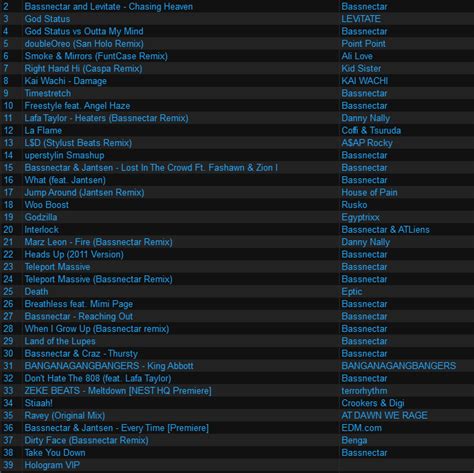Click artist 'LEVITATE'
The height and width of the screenshot is (473, 474).
361,19
